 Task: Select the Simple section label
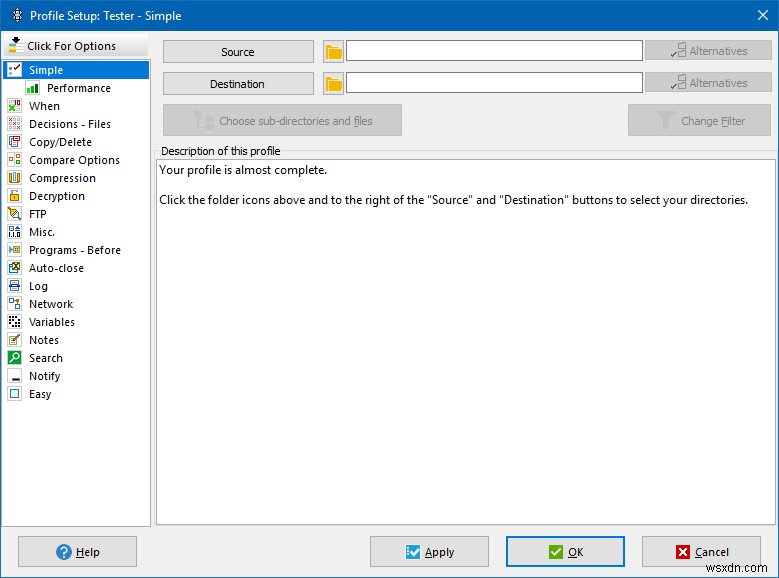tap(46, 70)
